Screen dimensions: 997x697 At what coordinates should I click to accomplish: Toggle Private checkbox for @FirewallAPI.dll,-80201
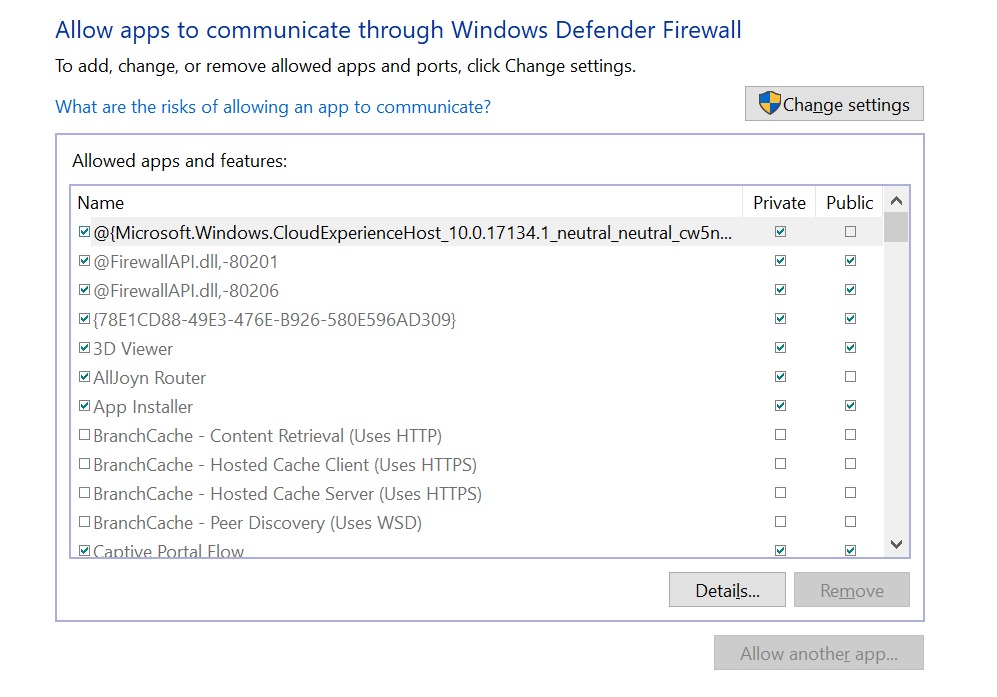coord(780,261)
